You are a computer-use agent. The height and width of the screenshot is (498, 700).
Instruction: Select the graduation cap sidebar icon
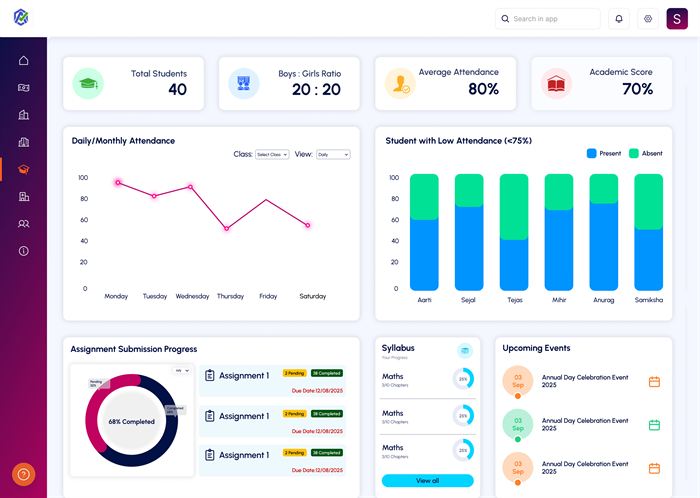pyautogui.click(x=23, y=169)
